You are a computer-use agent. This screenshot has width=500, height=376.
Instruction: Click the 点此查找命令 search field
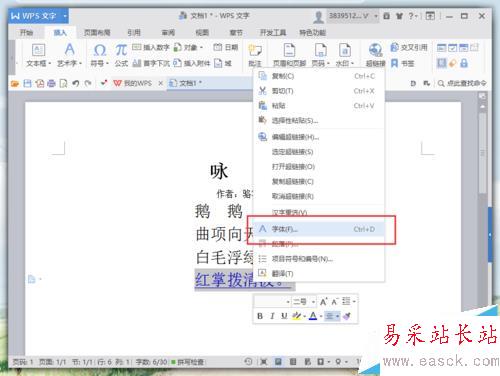coord(462,83)
